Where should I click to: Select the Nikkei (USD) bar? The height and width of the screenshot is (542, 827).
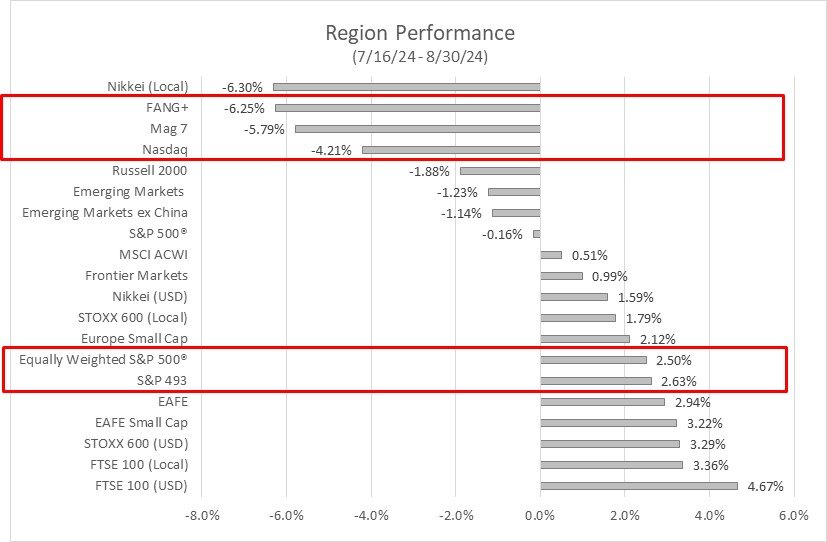[x=573, y=297]
